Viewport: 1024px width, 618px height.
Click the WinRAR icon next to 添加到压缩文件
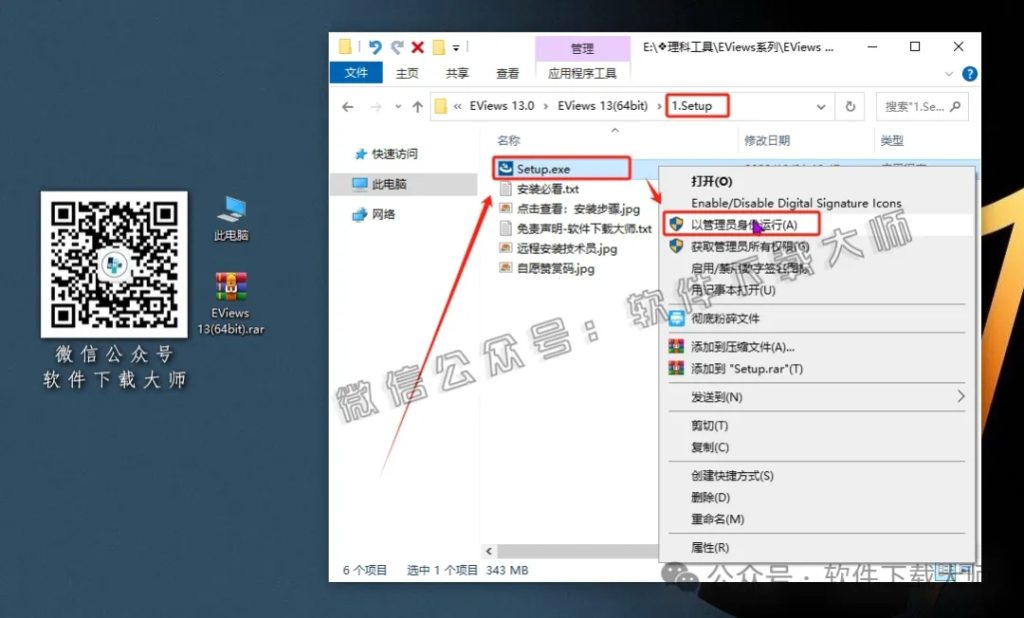[x=674, y=346]
